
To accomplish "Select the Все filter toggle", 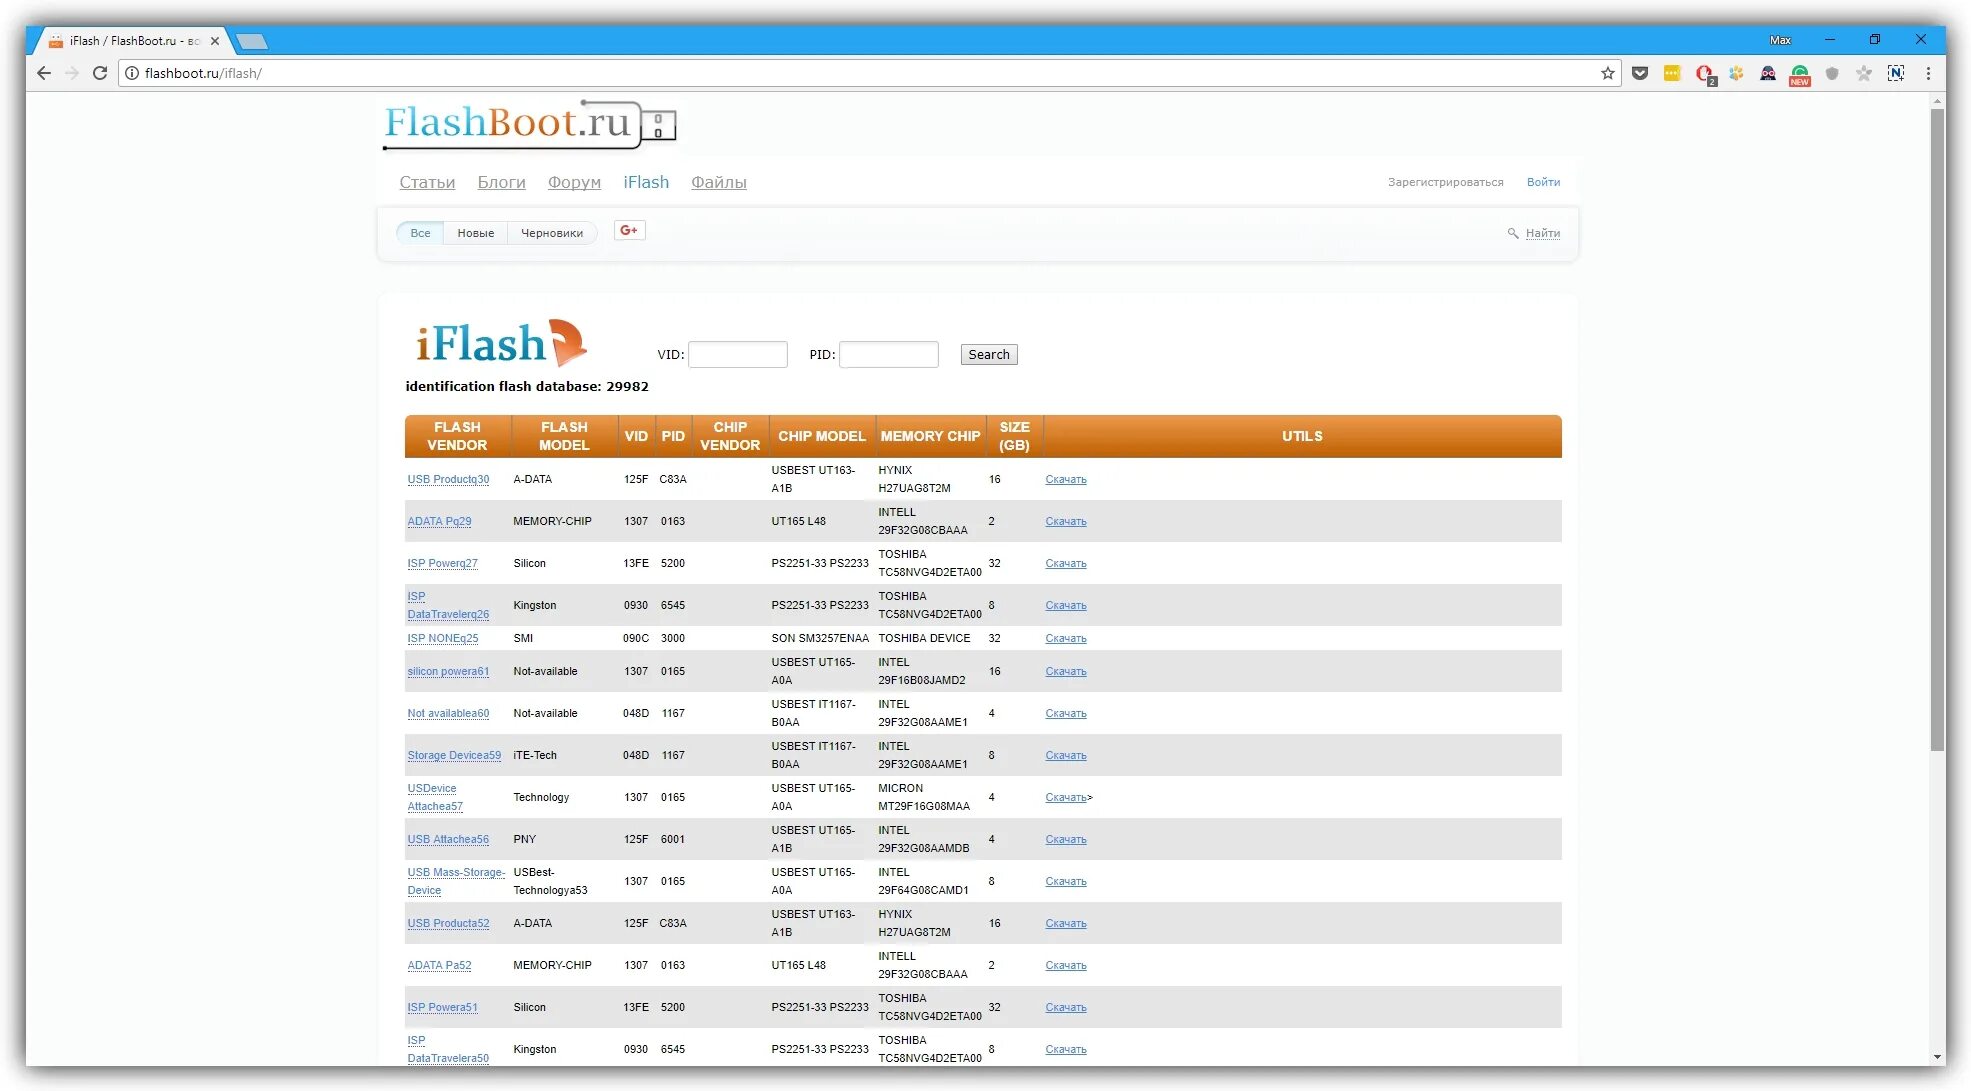I will click(x=420, y=233).
